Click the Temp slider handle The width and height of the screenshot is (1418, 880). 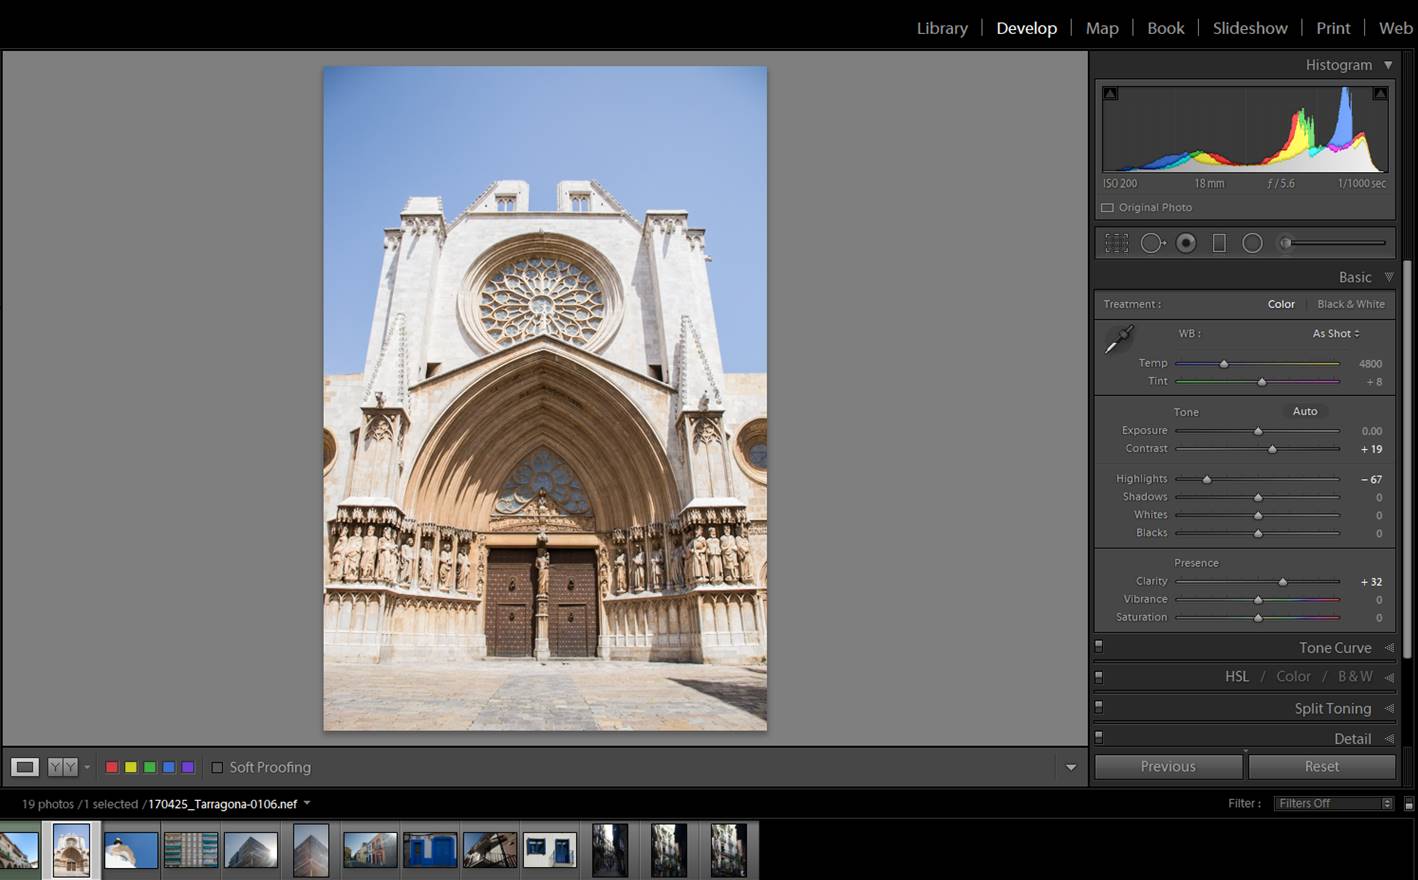tap(1223, 364)
